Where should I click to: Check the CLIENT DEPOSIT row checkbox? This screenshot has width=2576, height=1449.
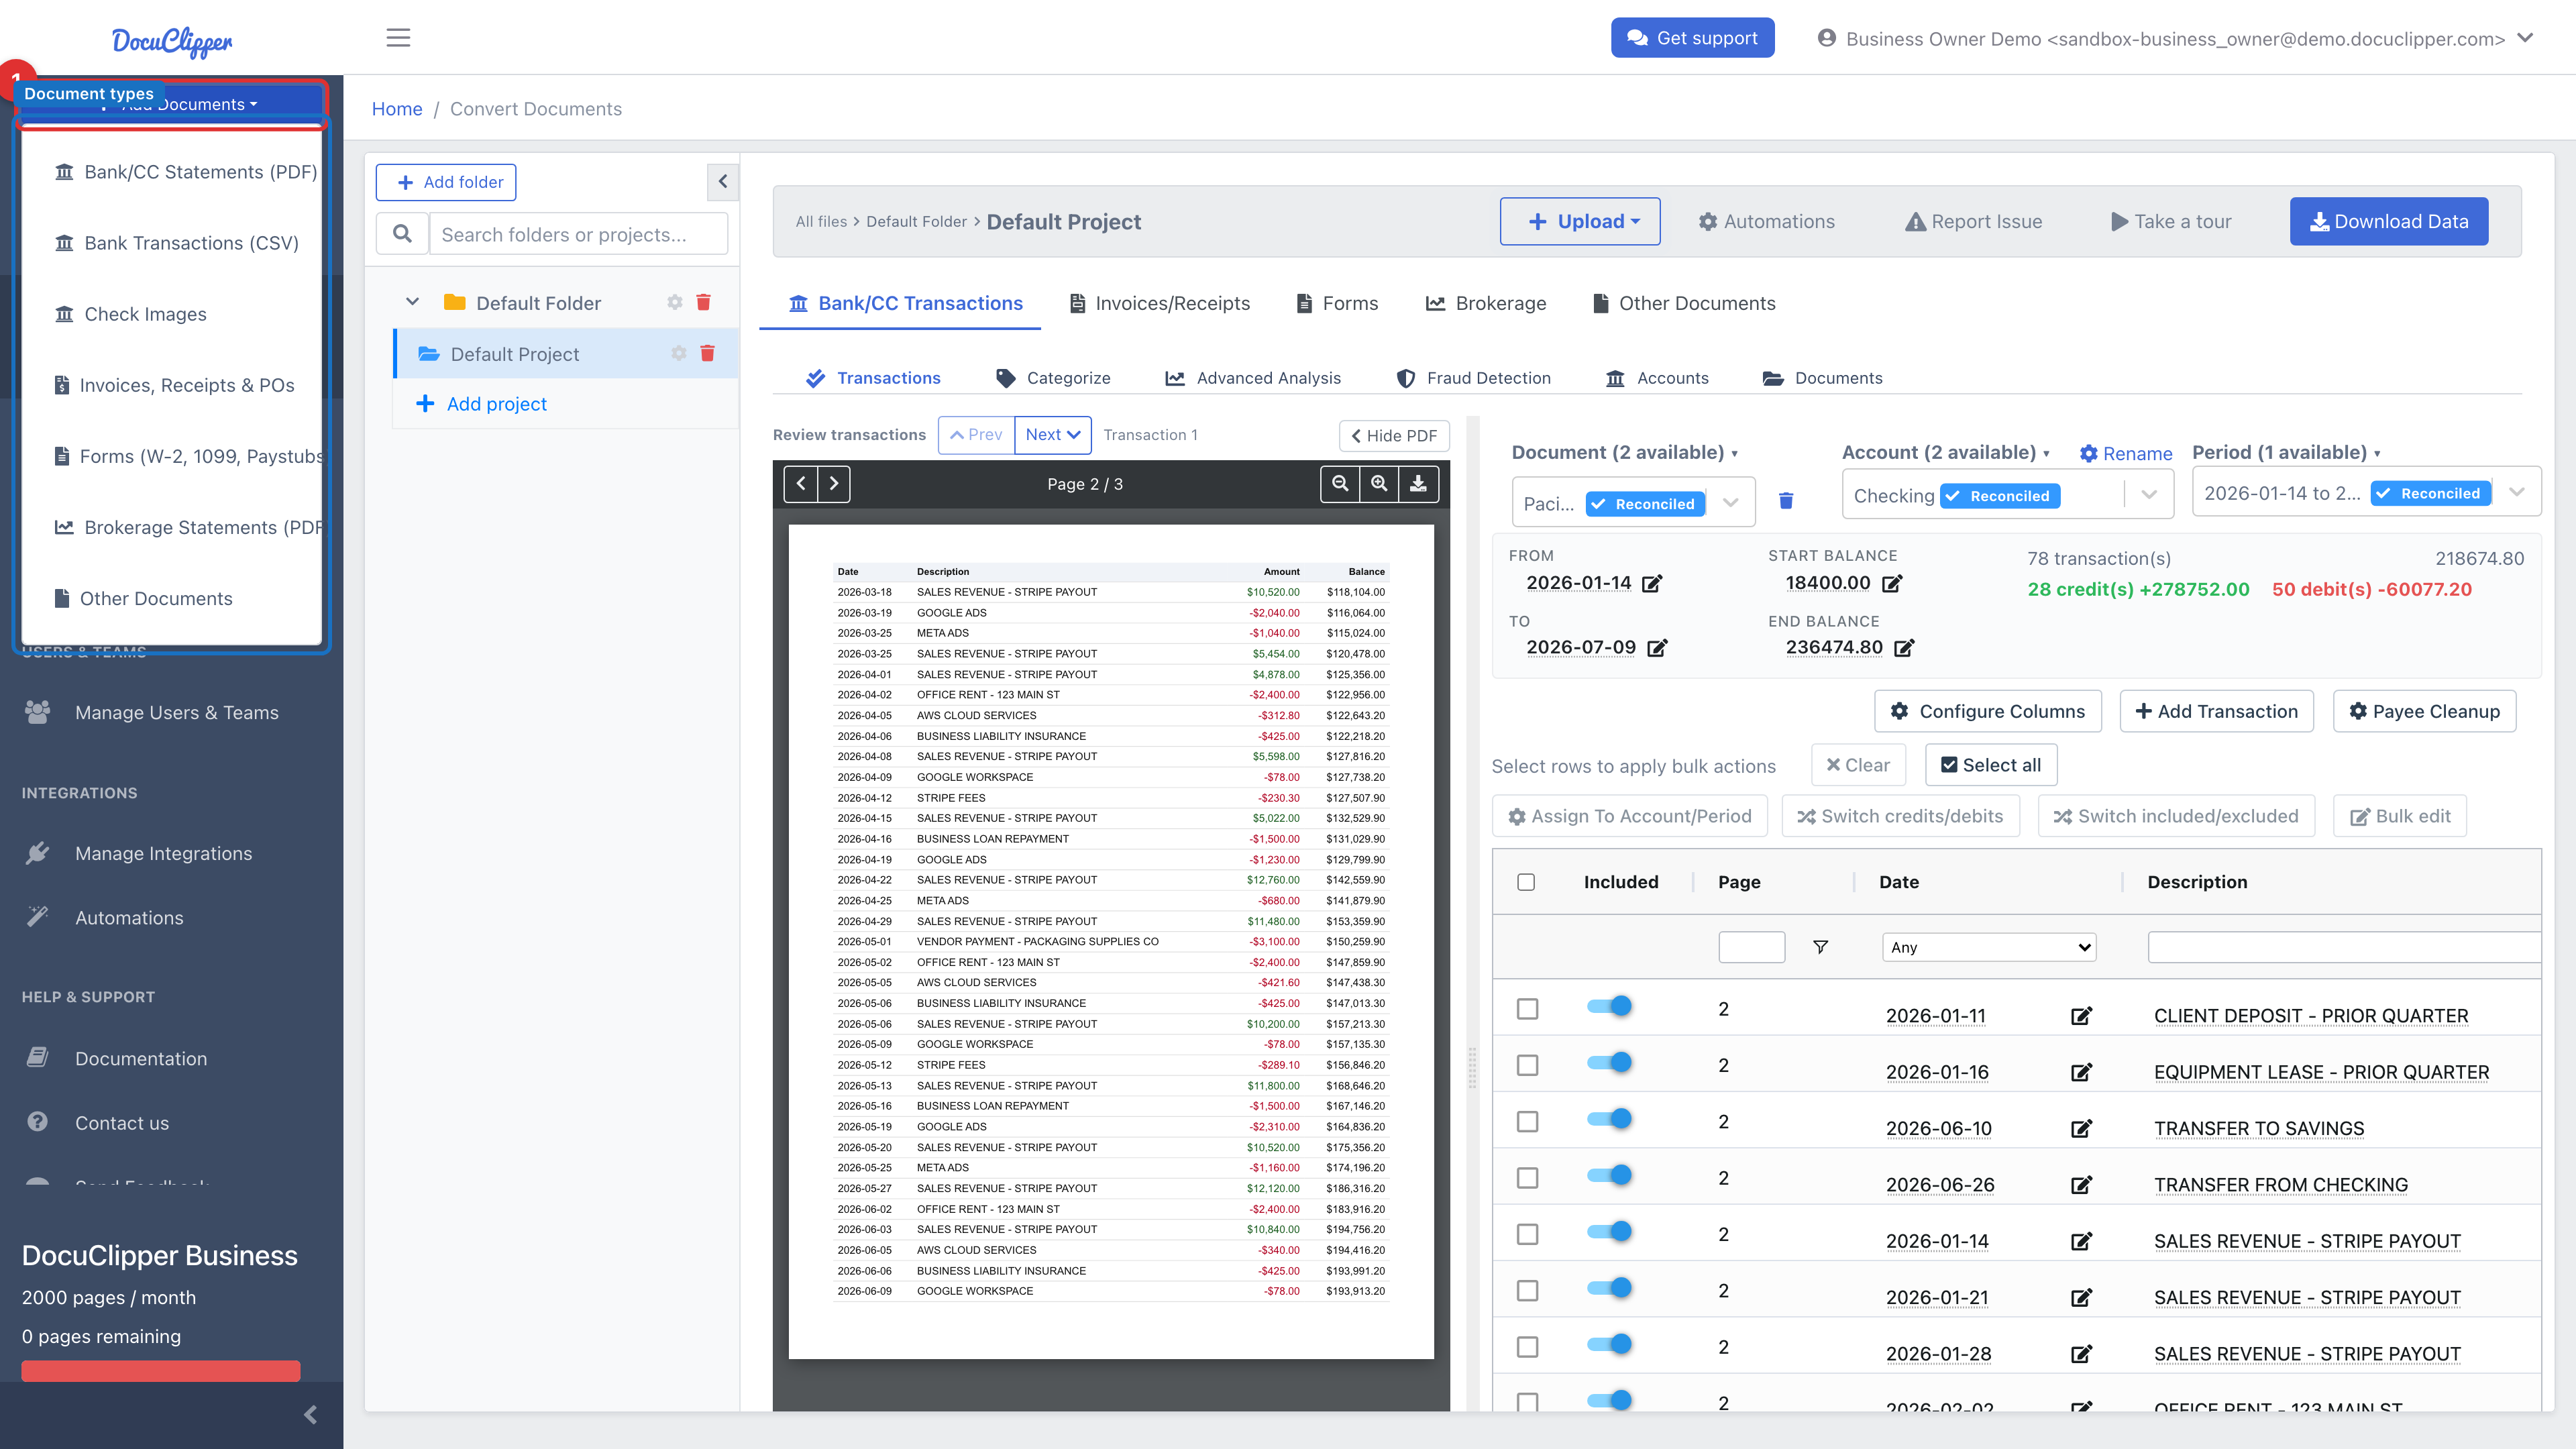1527,1009
